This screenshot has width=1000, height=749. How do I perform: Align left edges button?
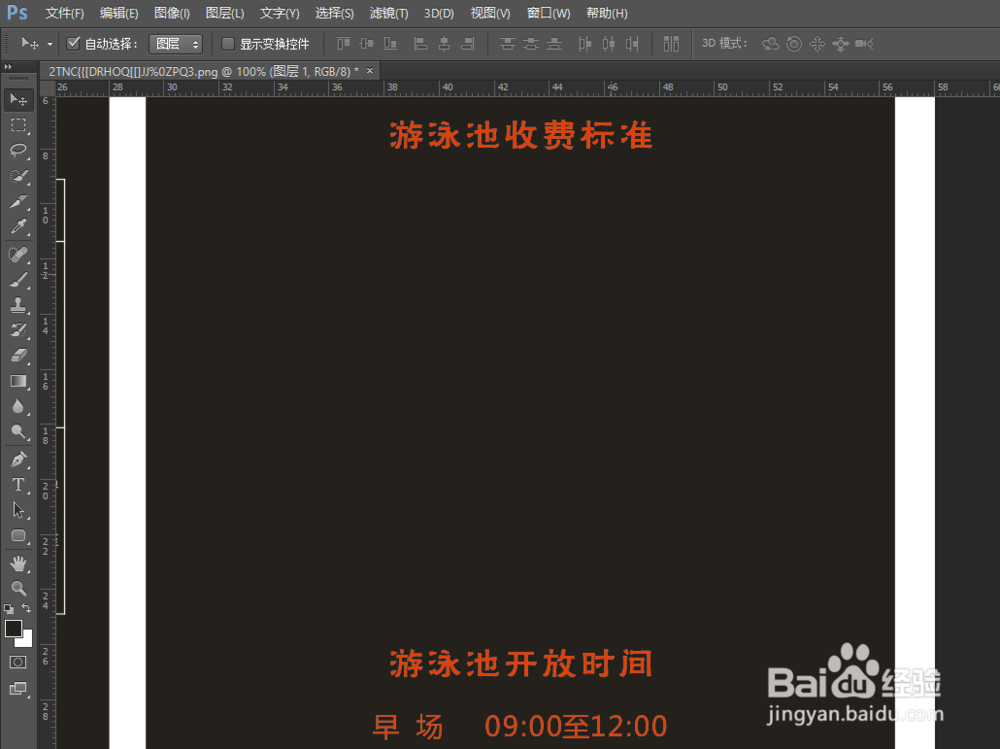[420, 43]
